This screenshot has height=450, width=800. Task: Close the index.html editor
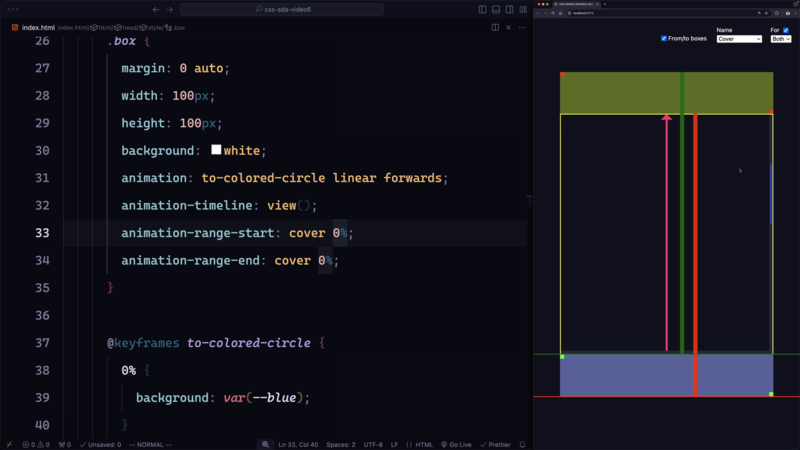(508, 28)
